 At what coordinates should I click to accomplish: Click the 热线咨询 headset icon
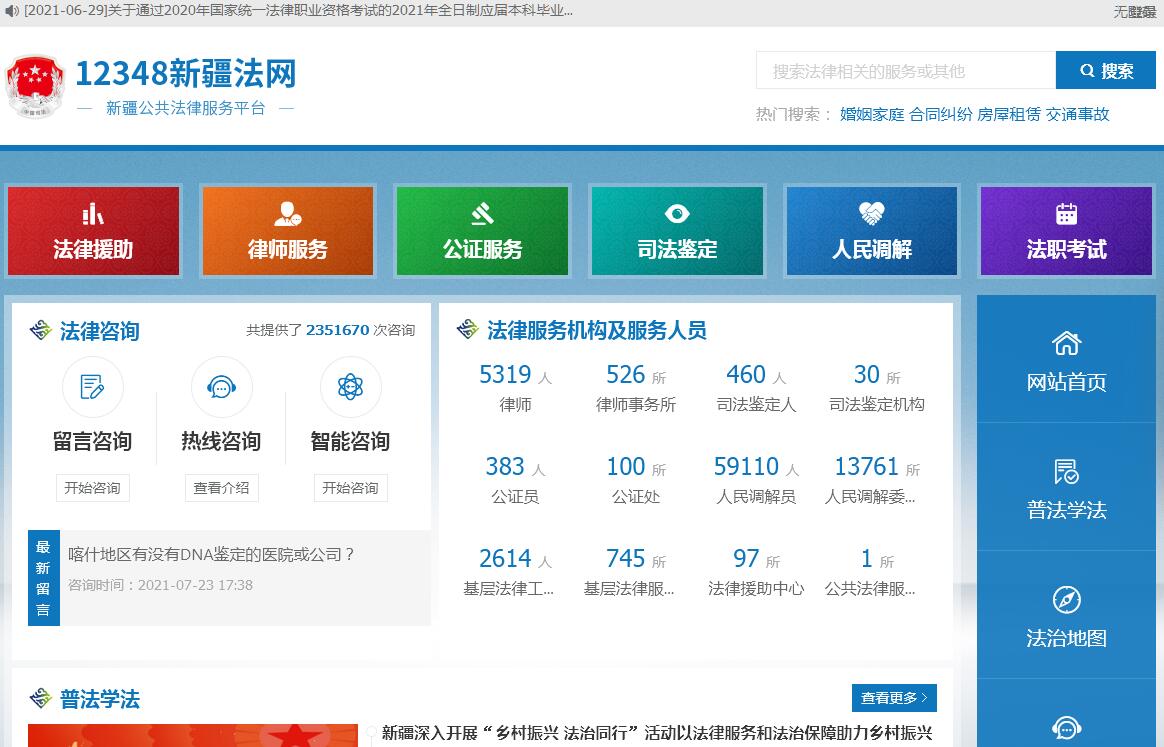click(x=221, y=387)
